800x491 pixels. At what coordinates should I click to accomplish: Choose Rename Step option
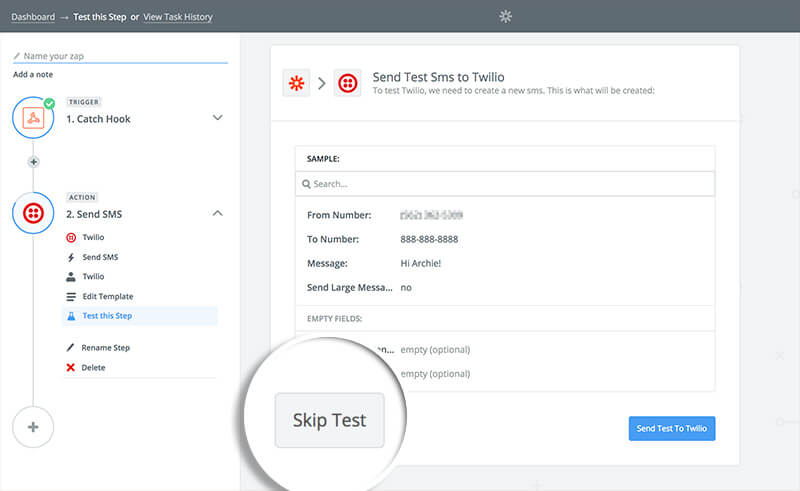106,348
